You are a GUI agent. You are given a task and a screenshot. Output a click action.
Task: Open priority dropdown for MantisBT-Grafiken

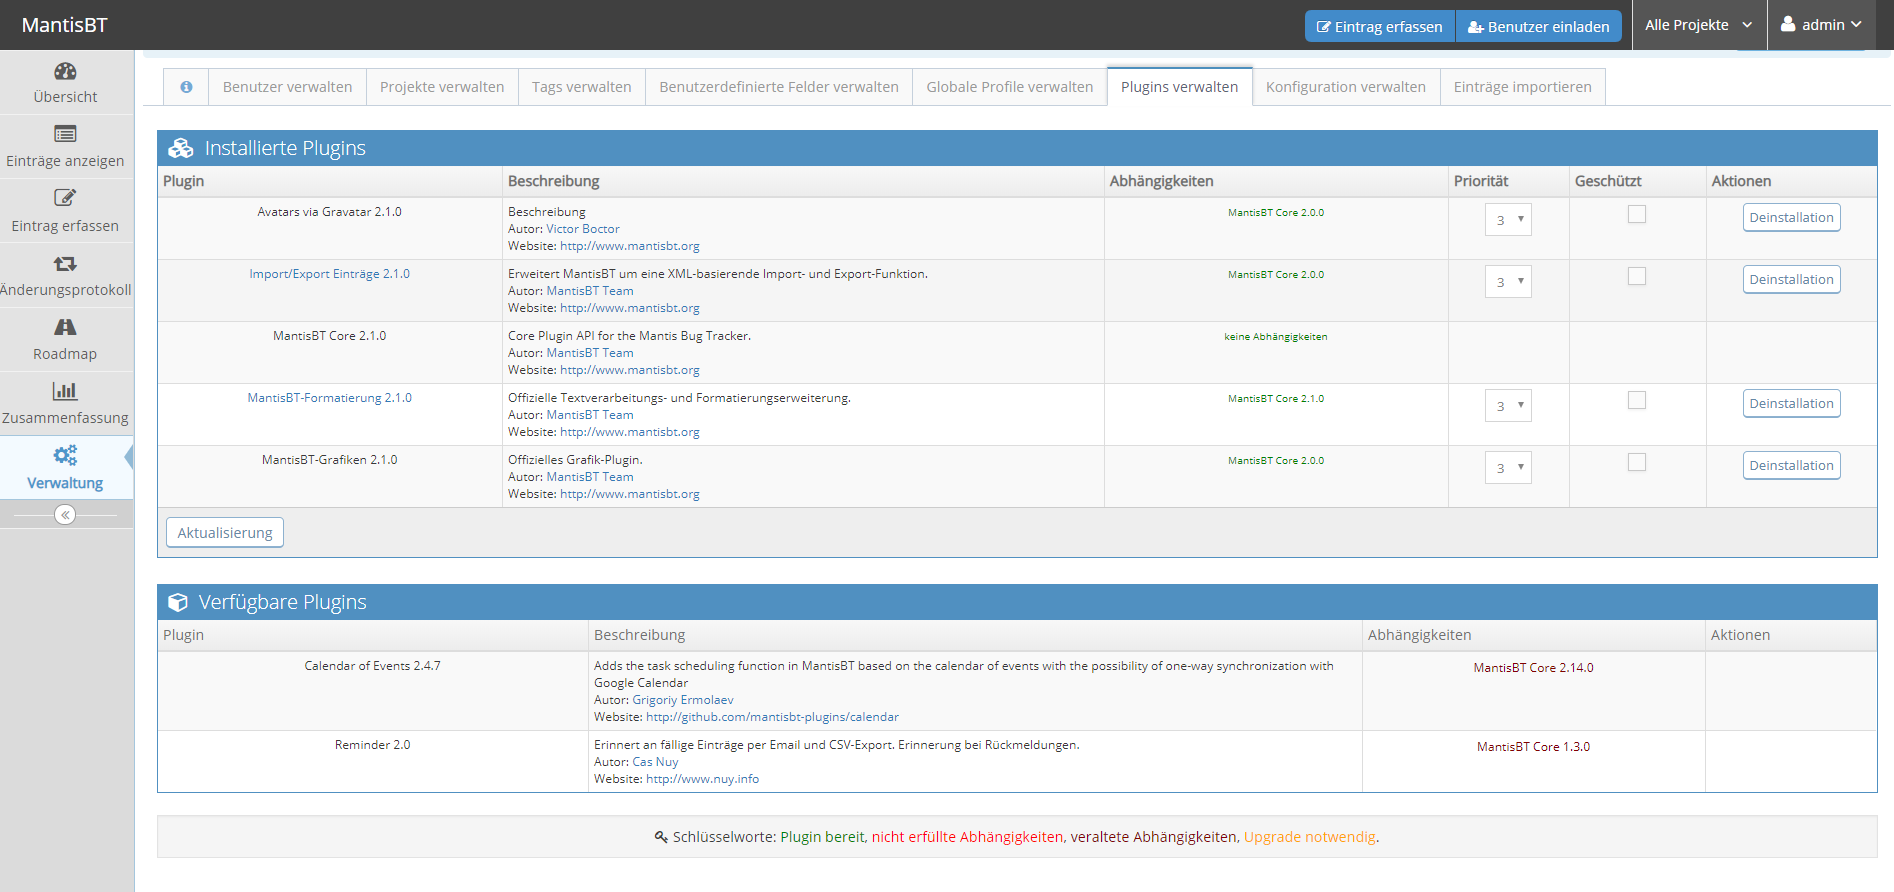click(1508, 468)
